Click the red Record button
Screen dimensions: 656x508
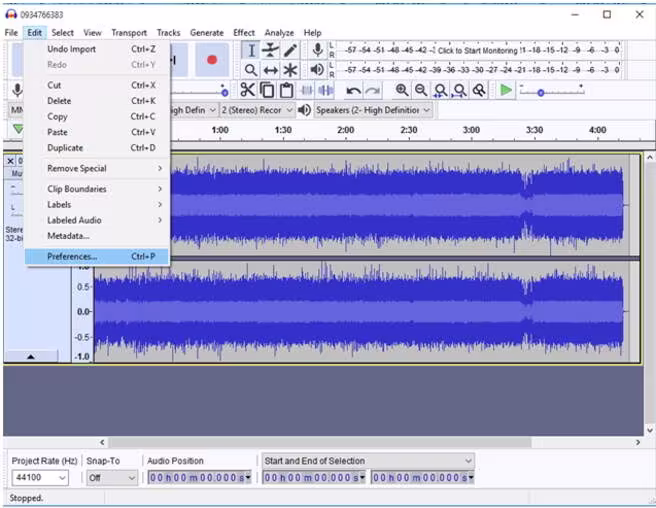(x=212, y=60)
